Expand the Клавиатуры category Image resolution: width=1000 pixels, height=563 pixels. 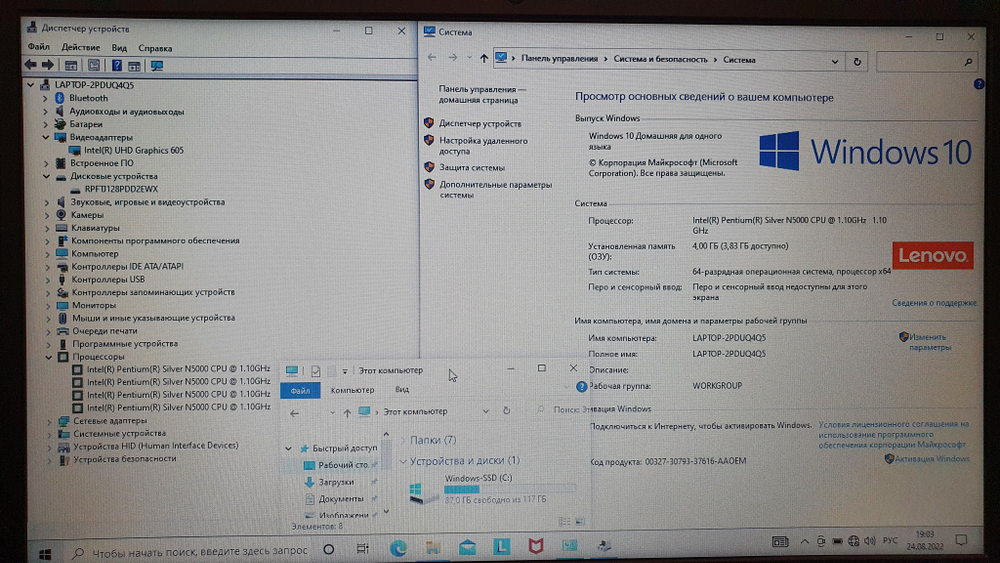point(47,228)
